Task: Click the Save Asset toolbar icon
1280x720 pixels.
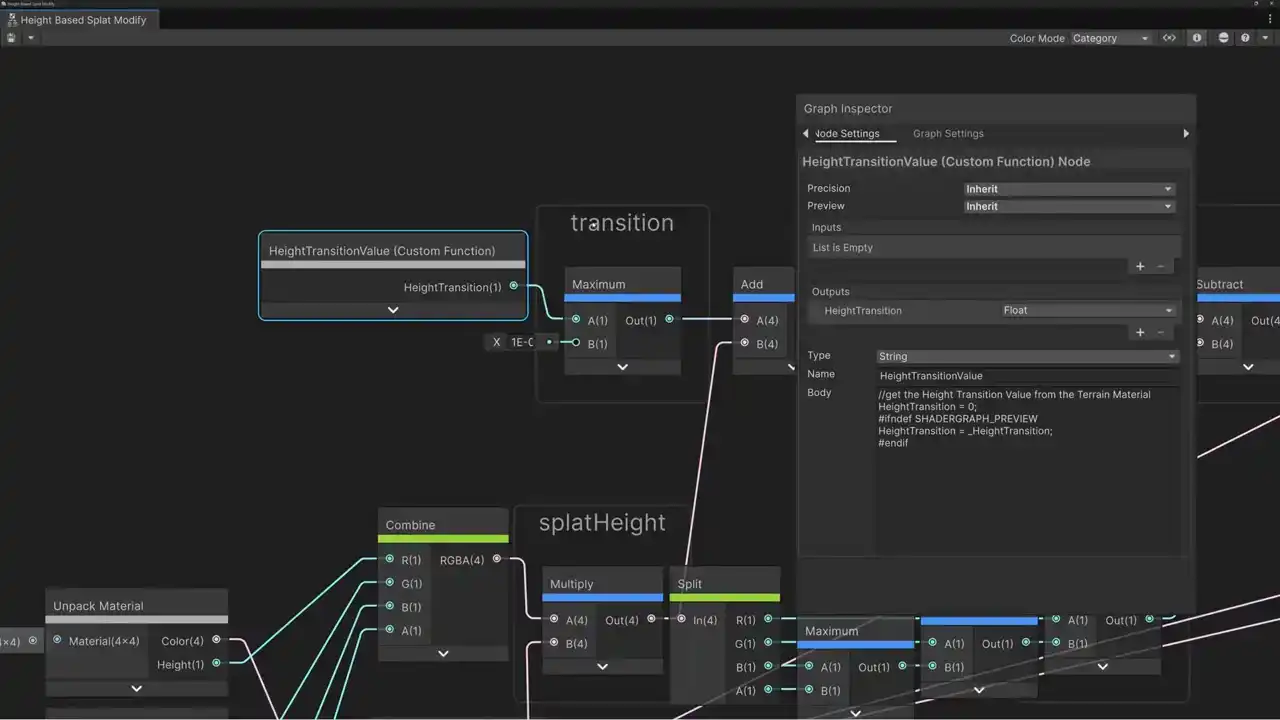Action: pyautogui.click(x=11, y=38)
